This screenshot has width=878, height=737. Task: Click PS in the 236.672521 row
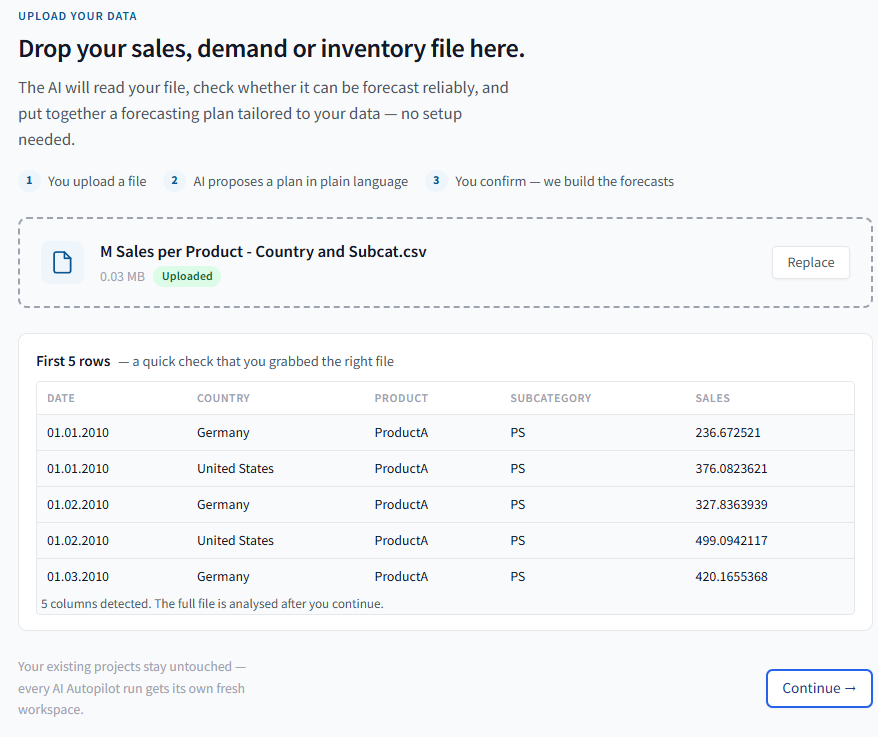tap(517, 433)
